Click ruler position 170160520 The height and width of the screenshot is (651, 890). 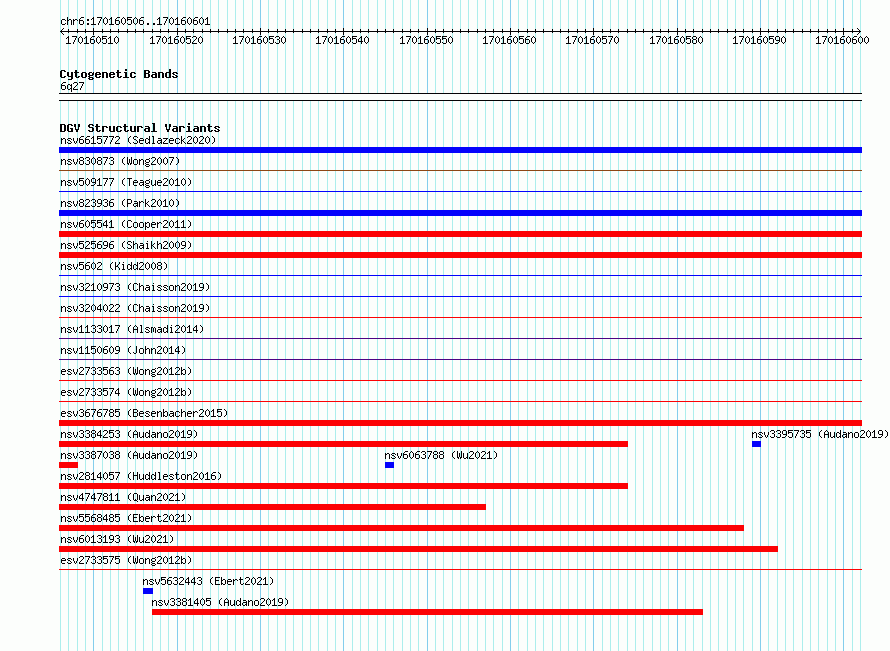point(176,40)
